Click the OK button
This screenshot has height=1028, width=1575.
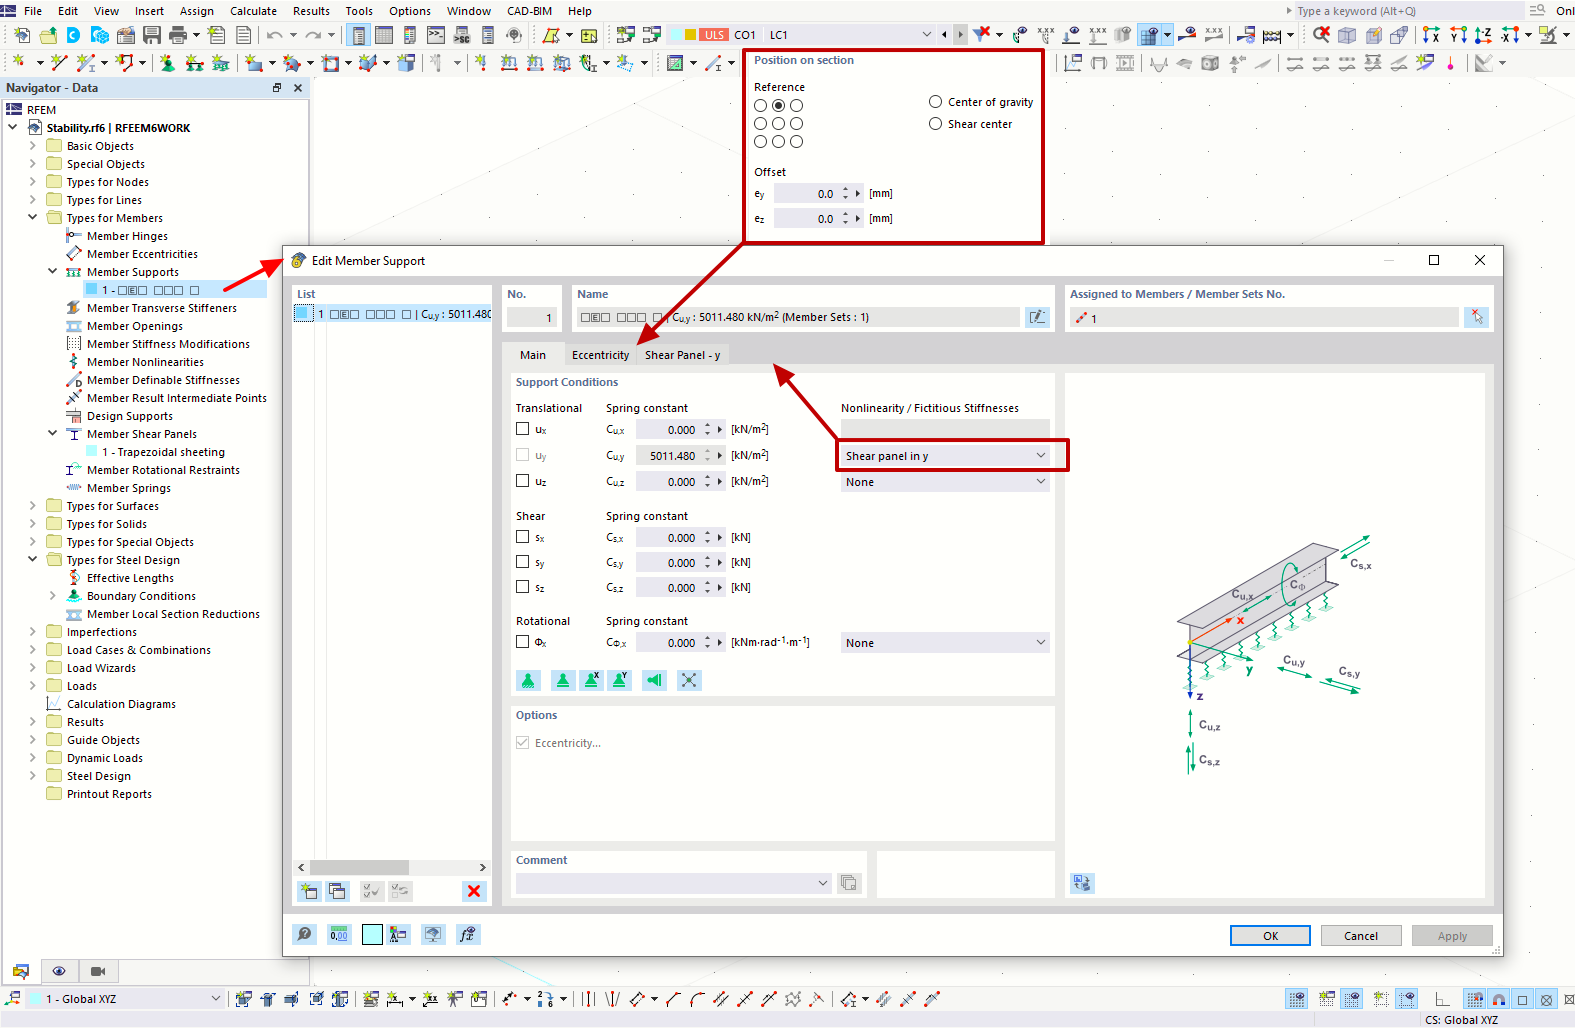[1270, 936]
